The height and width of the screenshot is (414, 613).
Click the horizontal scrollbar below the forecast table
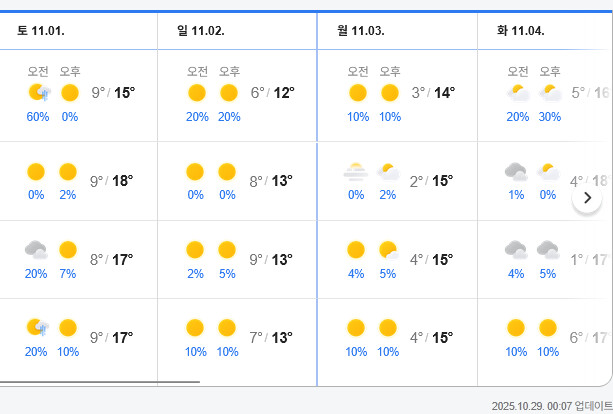point(100,382)
